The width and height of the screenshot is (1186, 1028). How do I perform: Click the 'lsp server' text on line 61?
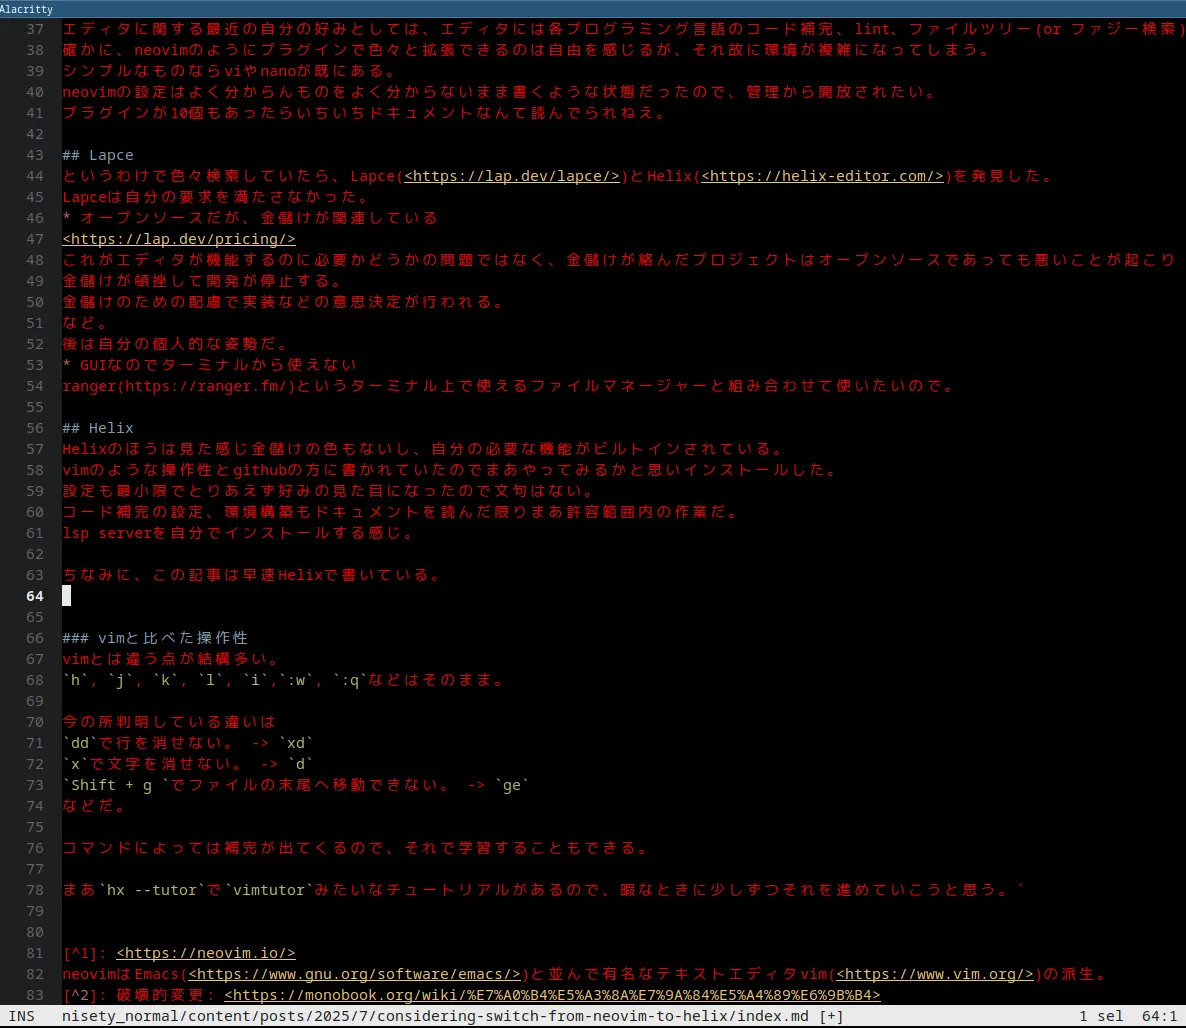pyautogui.click(x=107, y=533)
